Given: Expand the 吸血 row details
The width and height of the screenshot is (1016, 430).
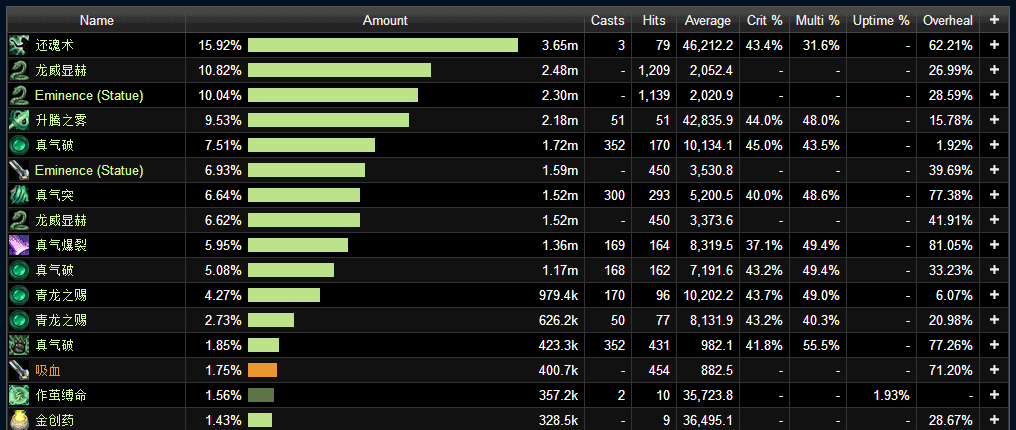Looking at the screenshot, I should point(995,370).
